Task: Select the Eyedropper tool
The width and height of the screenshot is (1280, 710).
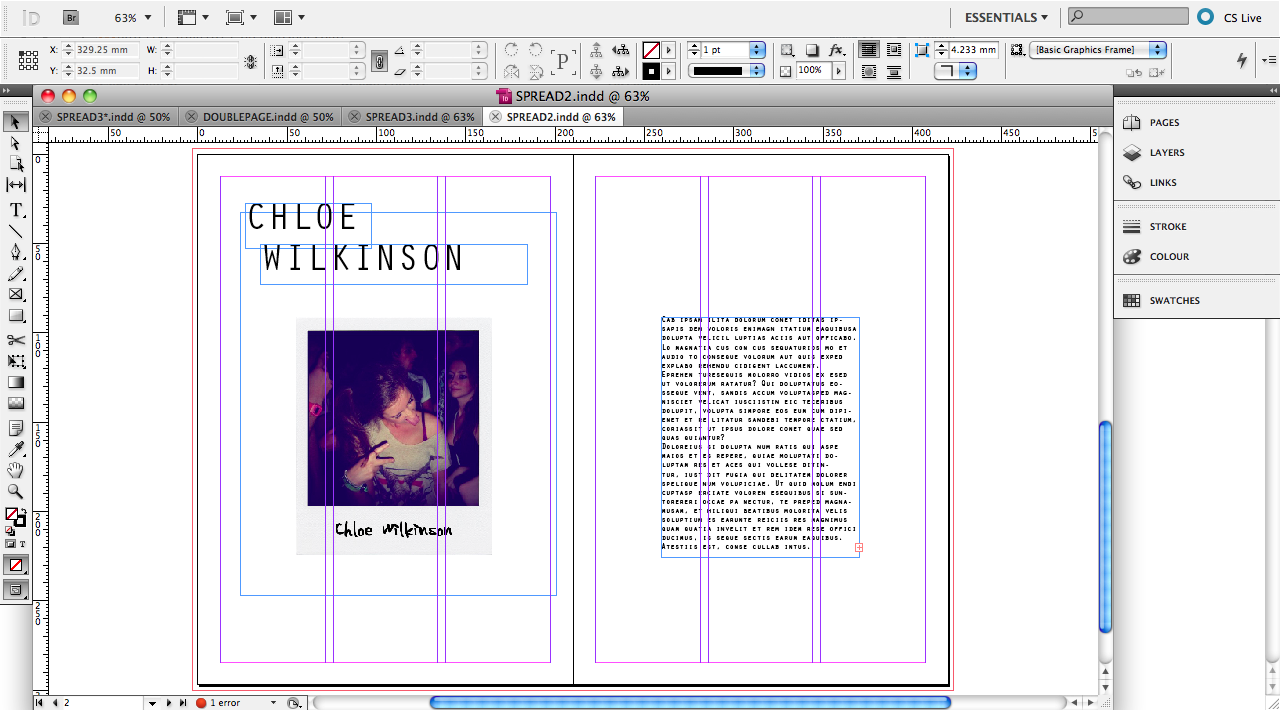Action: [15, 449]
